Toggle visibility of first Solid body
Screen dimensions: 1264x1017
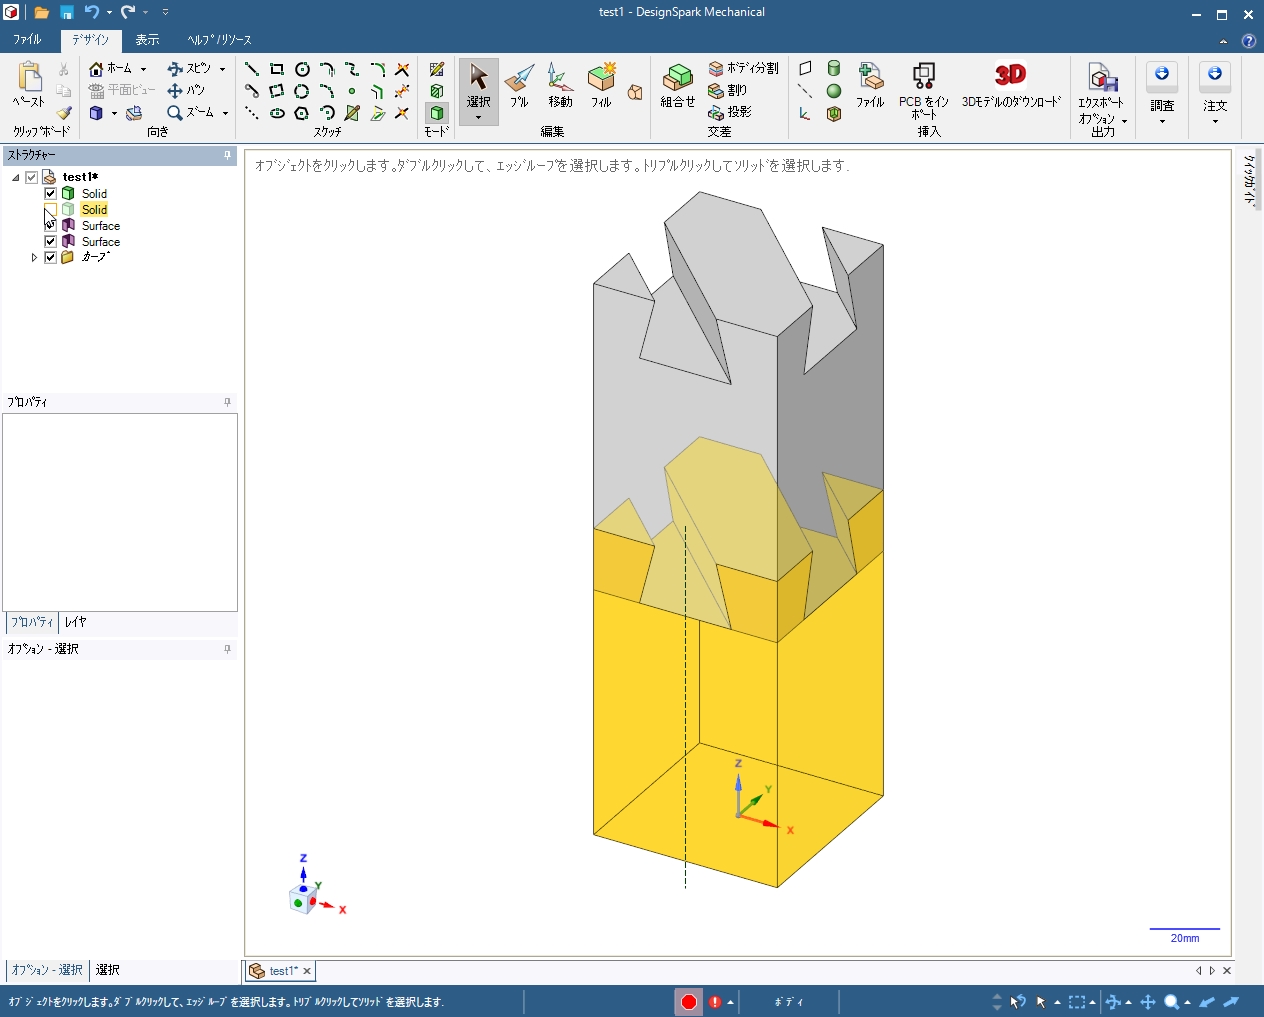(50, 193)
